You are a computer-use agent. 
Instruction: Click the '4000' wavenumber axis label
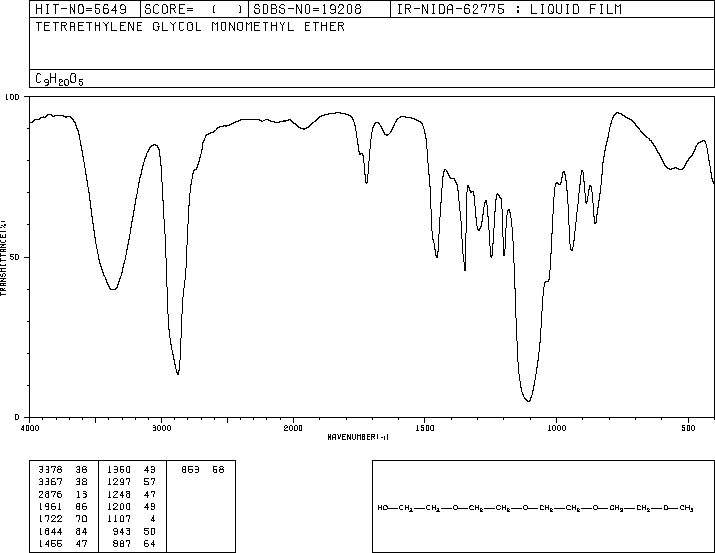pos(30,428)
